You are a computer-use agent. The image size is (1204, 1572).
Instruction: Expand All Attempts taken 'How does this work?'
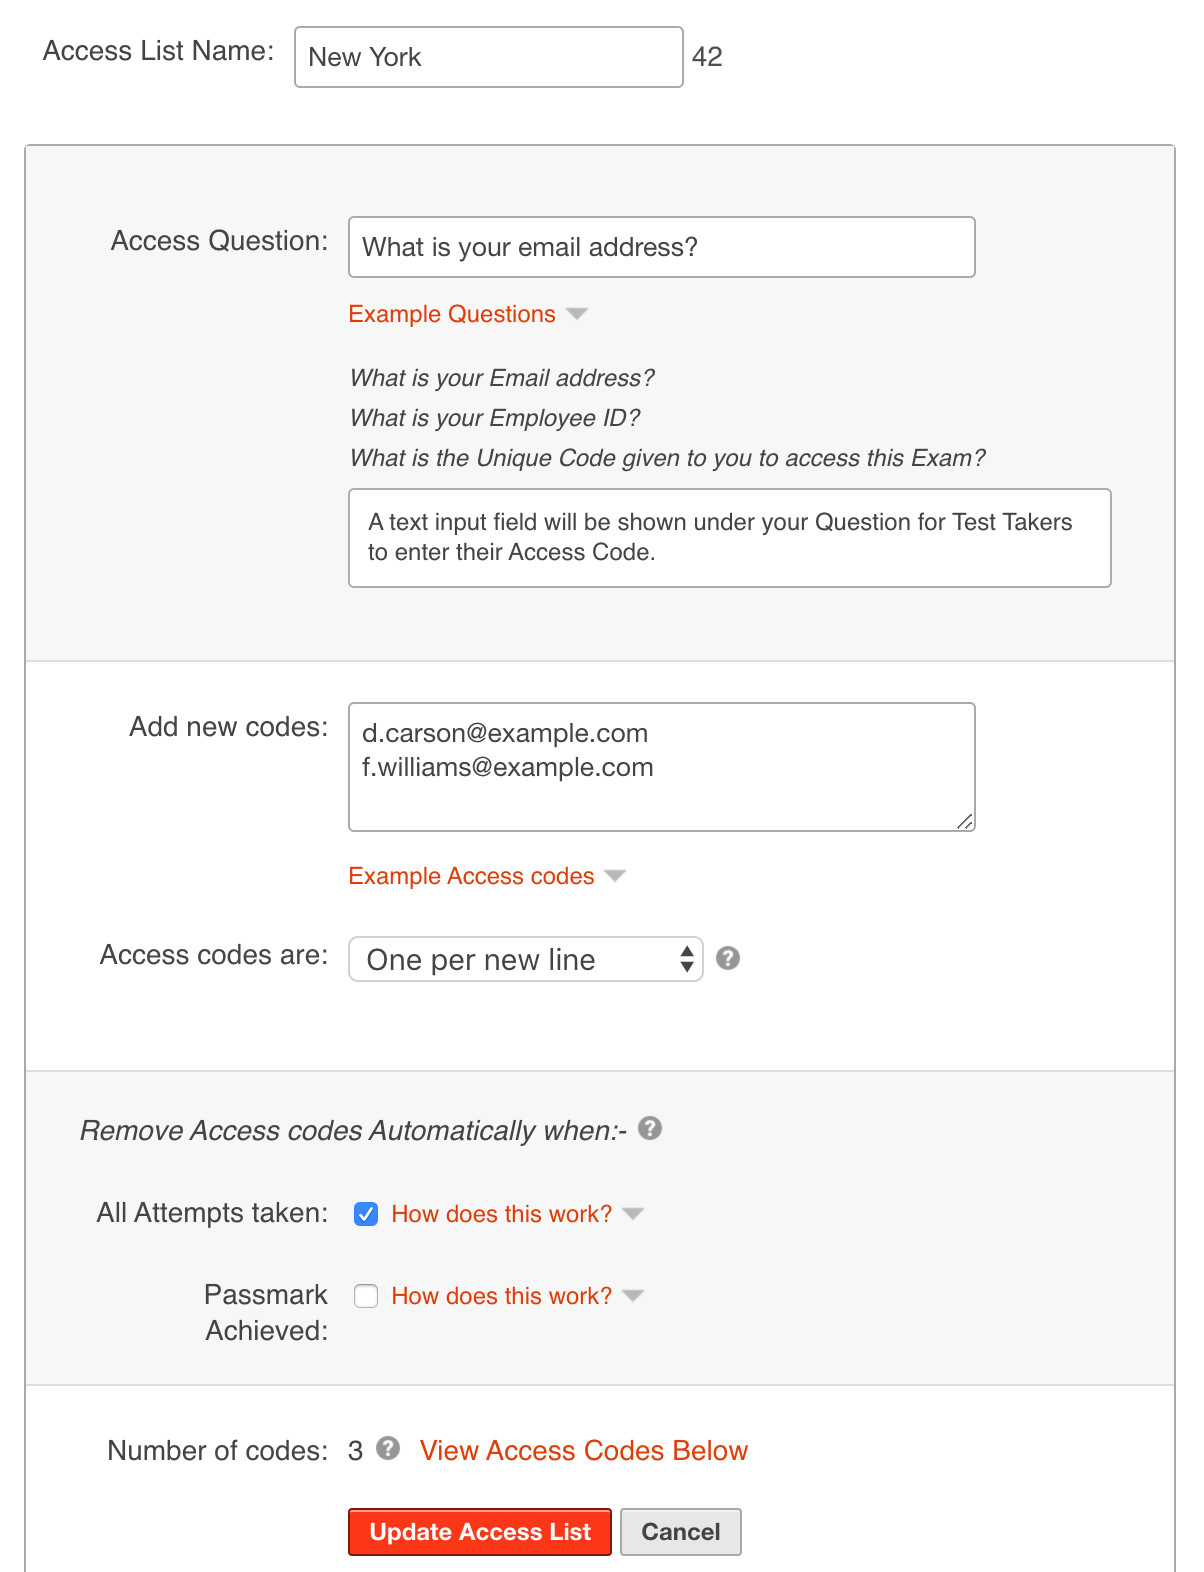pyautogui.click(x=501, y=1214)
